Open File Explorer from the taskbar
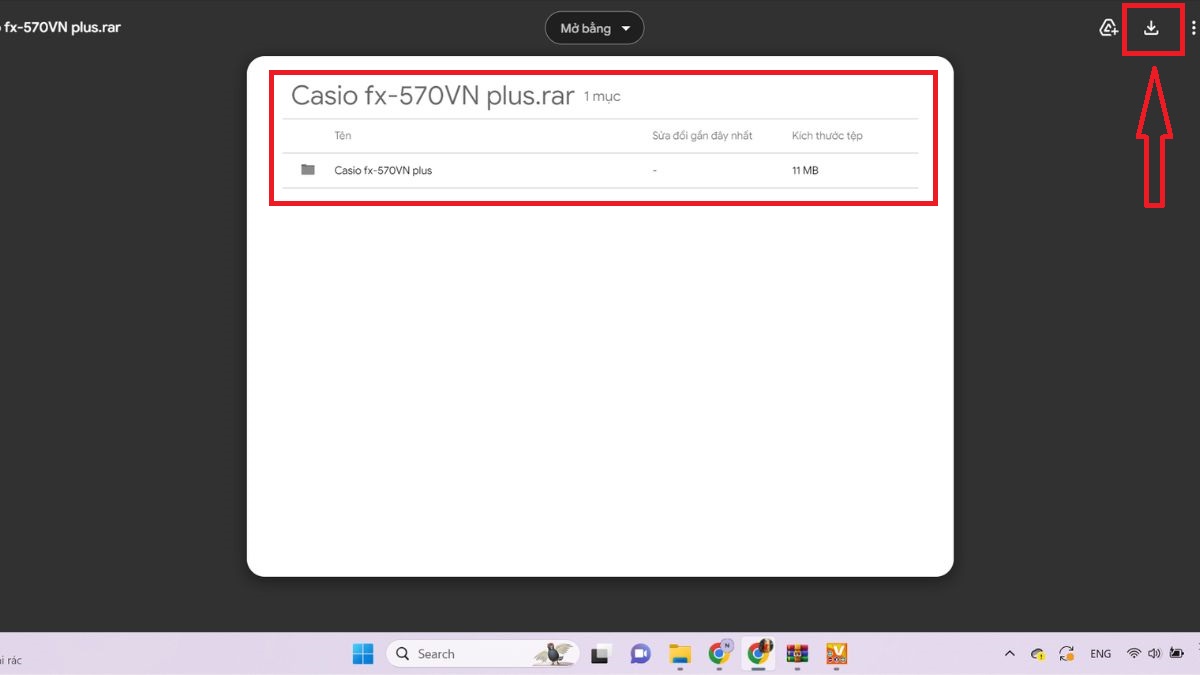1200x675 pixels. point(680,654)
